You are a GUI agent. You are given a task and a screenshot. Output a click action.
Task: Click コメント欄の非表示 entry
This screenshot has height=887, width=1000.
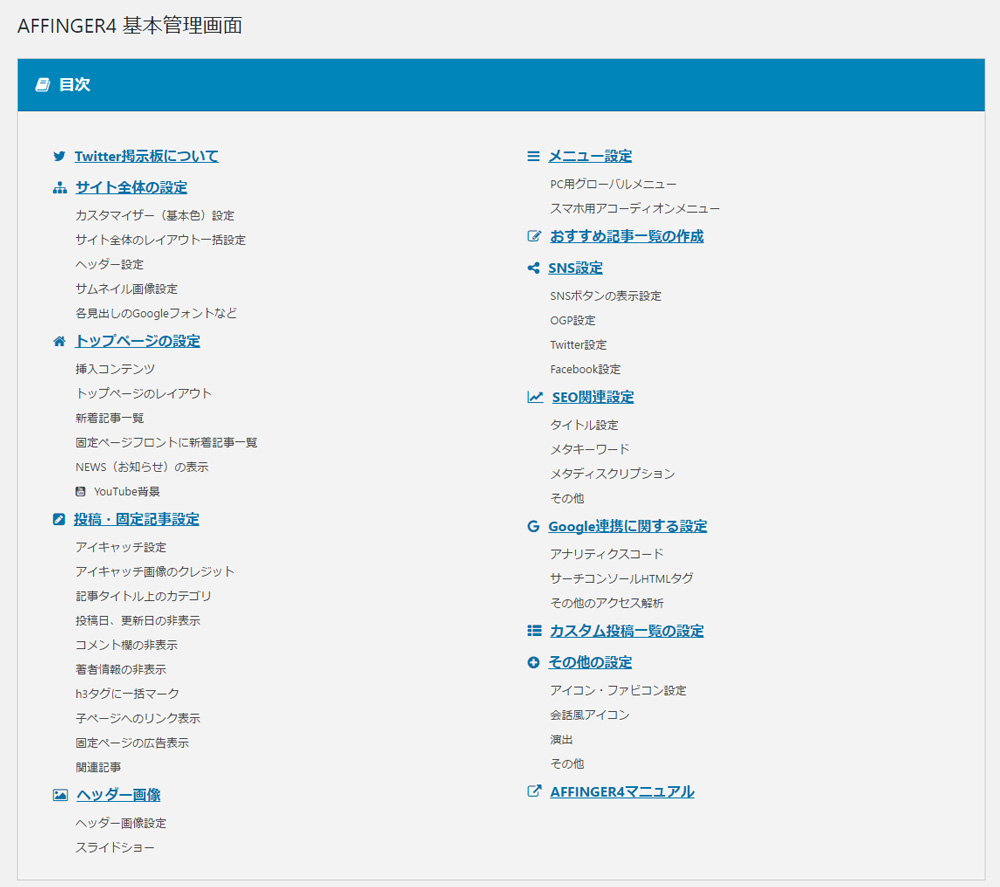pyautogui.click(x=126, y=645)
